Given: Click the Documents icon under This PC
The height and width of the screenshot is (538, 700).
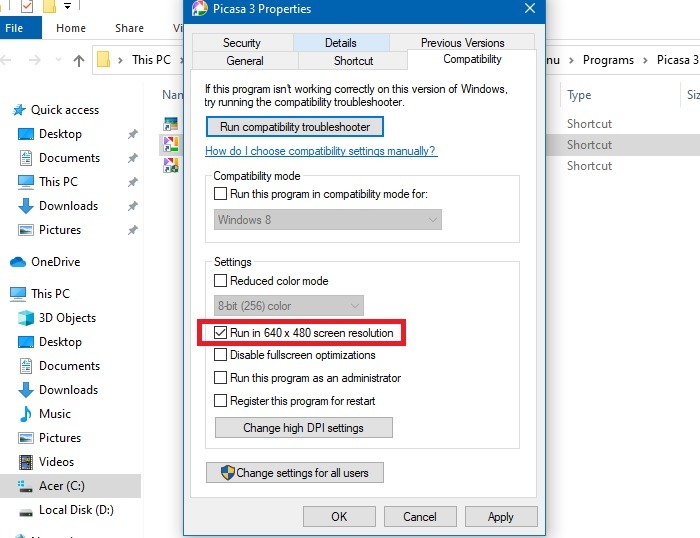Looking at the screenshot, I should click(x=25, y=366).
